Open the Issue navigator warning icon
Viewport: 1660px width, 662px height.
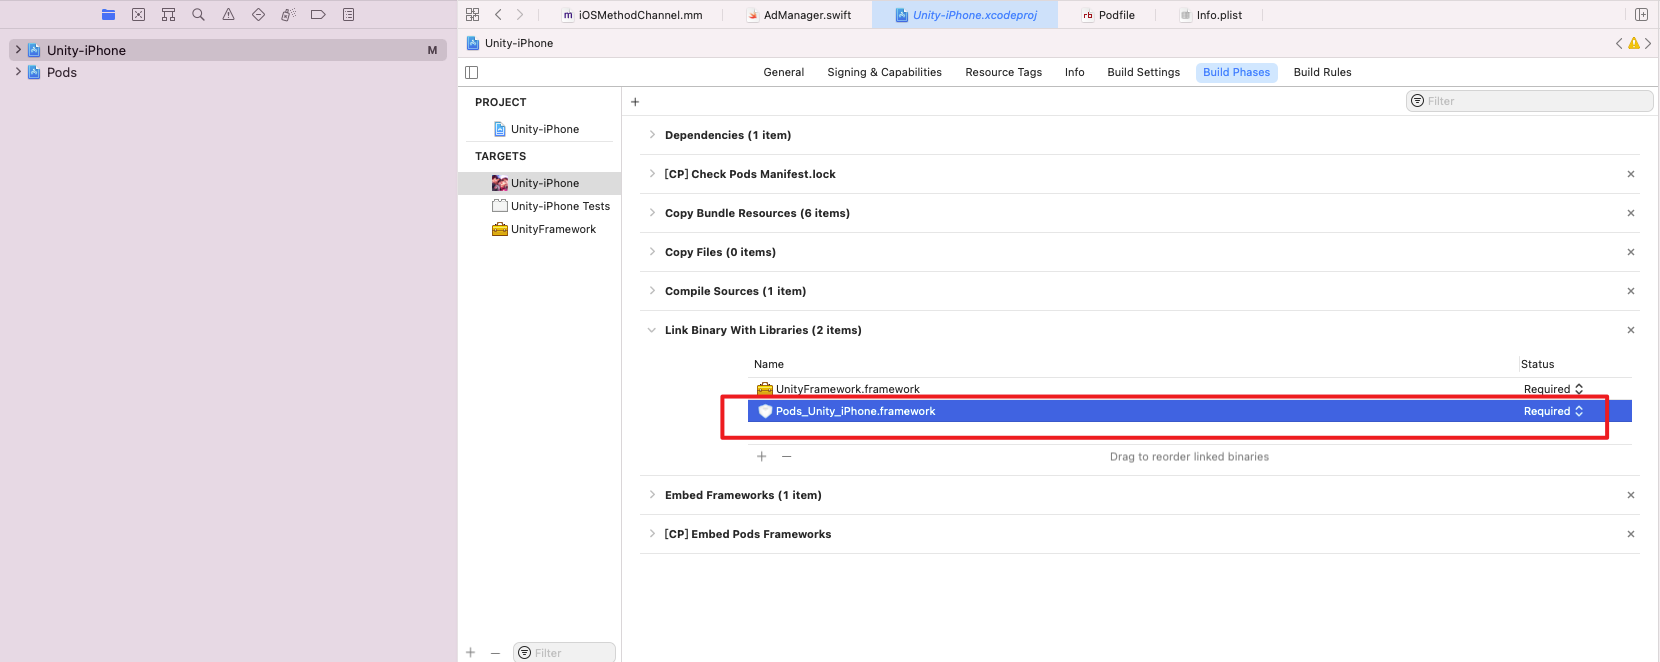[x=228, y=15]
